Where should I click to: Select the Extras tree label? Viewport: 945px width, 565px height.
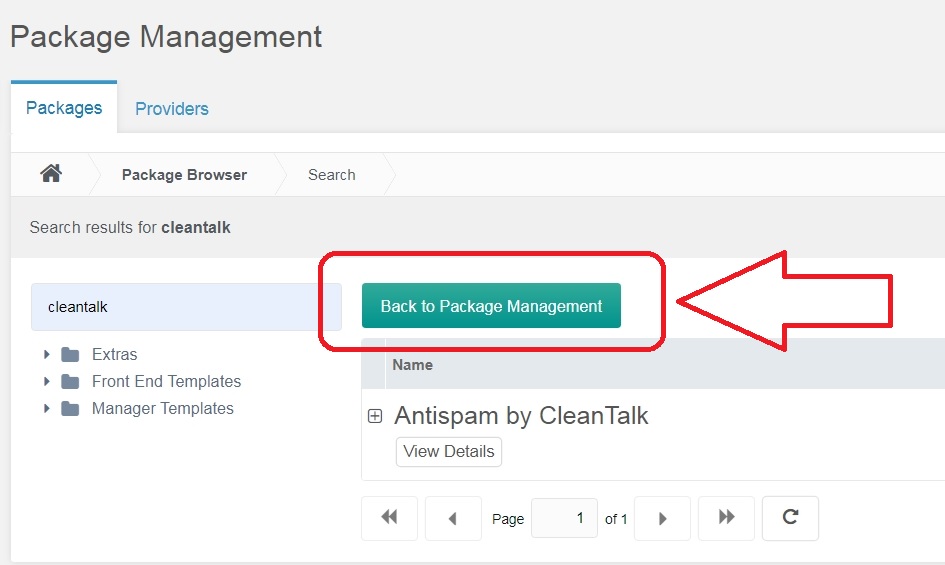pyautogui.click(x=115, y=355)
